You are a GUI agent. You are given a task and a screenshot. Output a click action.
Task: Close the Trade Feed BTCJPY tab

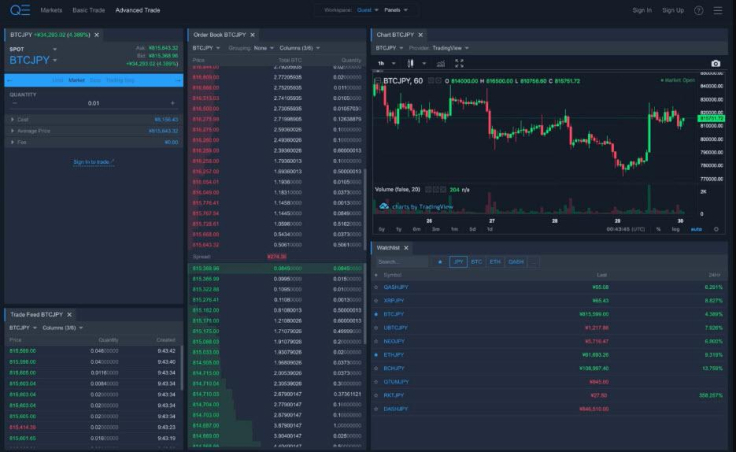point(69,314)
